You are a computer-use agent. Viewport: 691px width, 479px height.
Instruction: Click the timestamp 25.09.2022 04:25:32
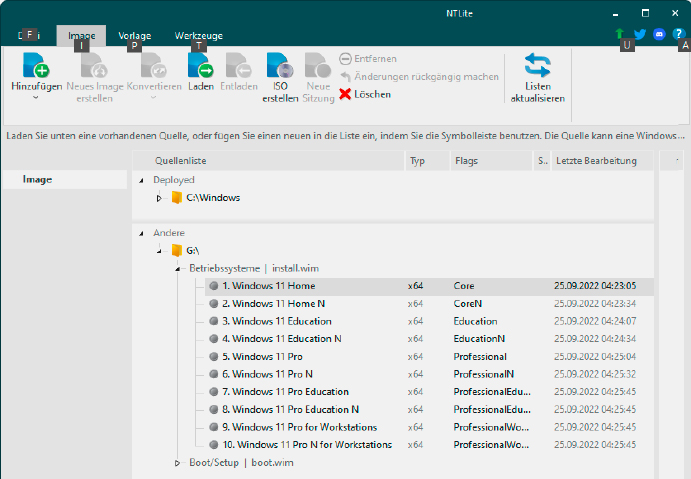(595, 374)
